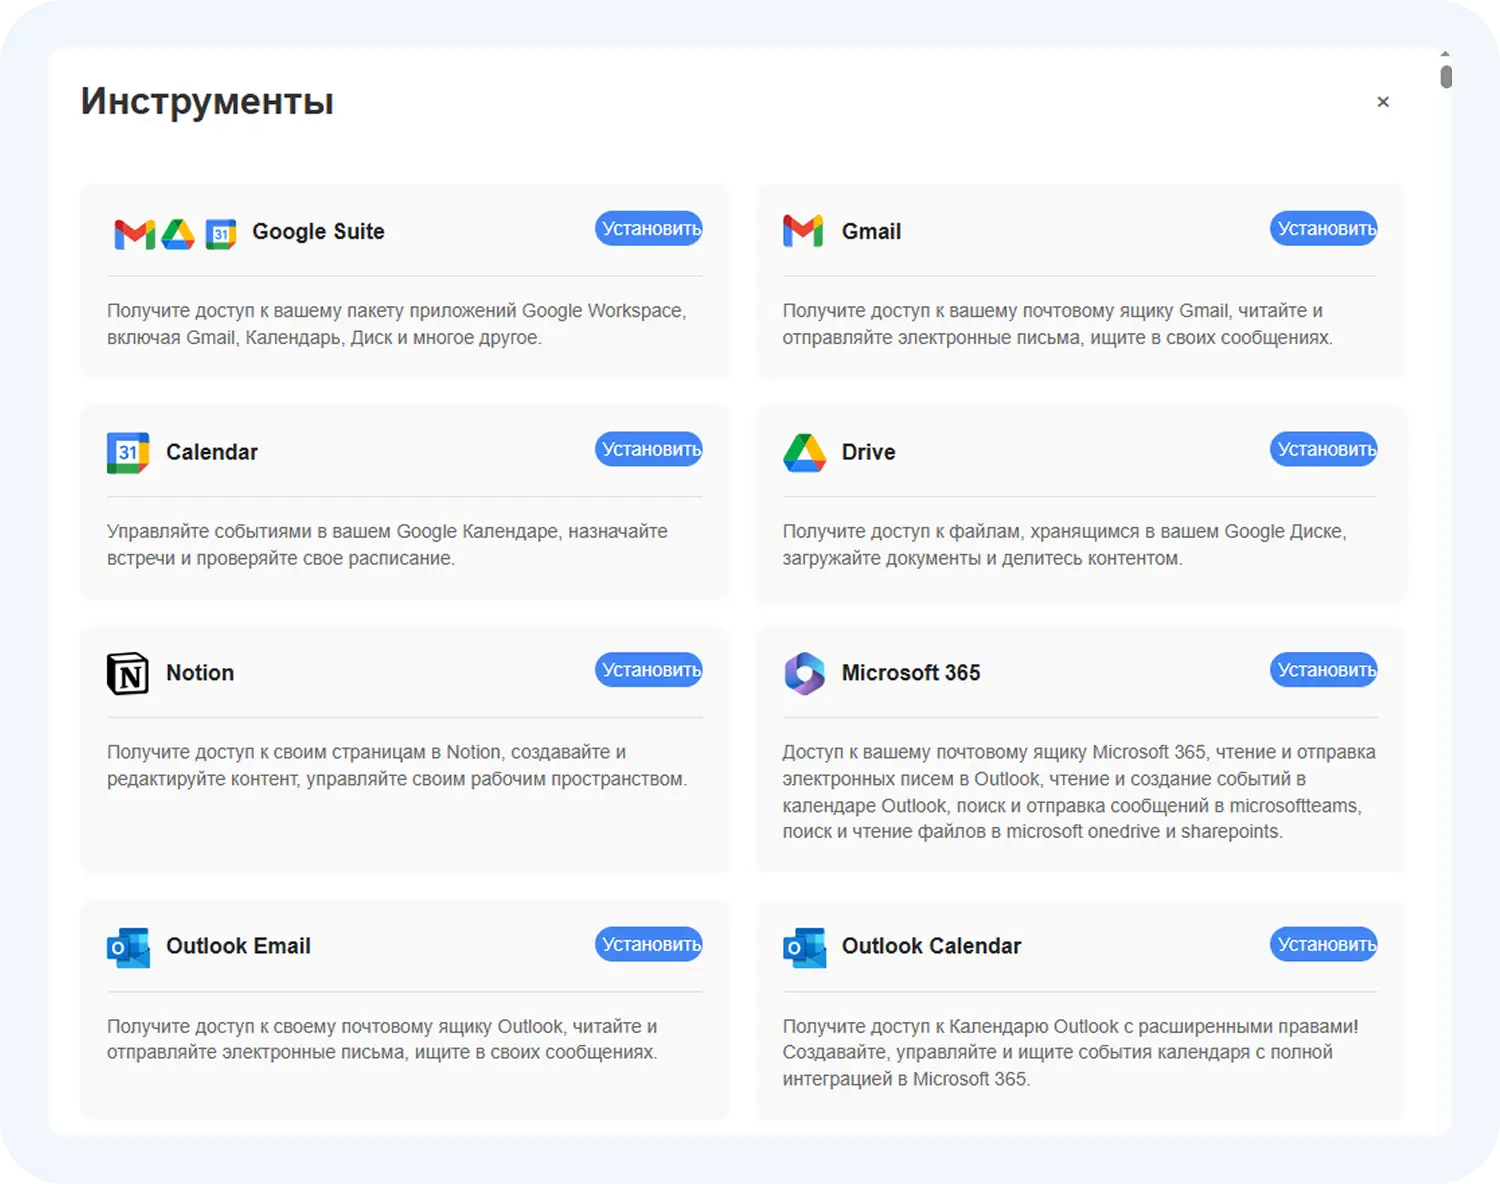Click the vertical scrollbar thumb
1500x1184 pixels.
point(1446,77)
